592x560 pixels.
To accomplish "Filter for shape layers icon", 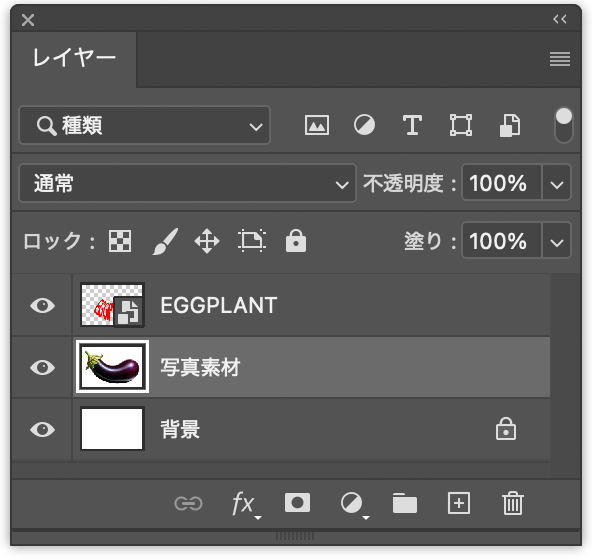I will click(461, 125).
